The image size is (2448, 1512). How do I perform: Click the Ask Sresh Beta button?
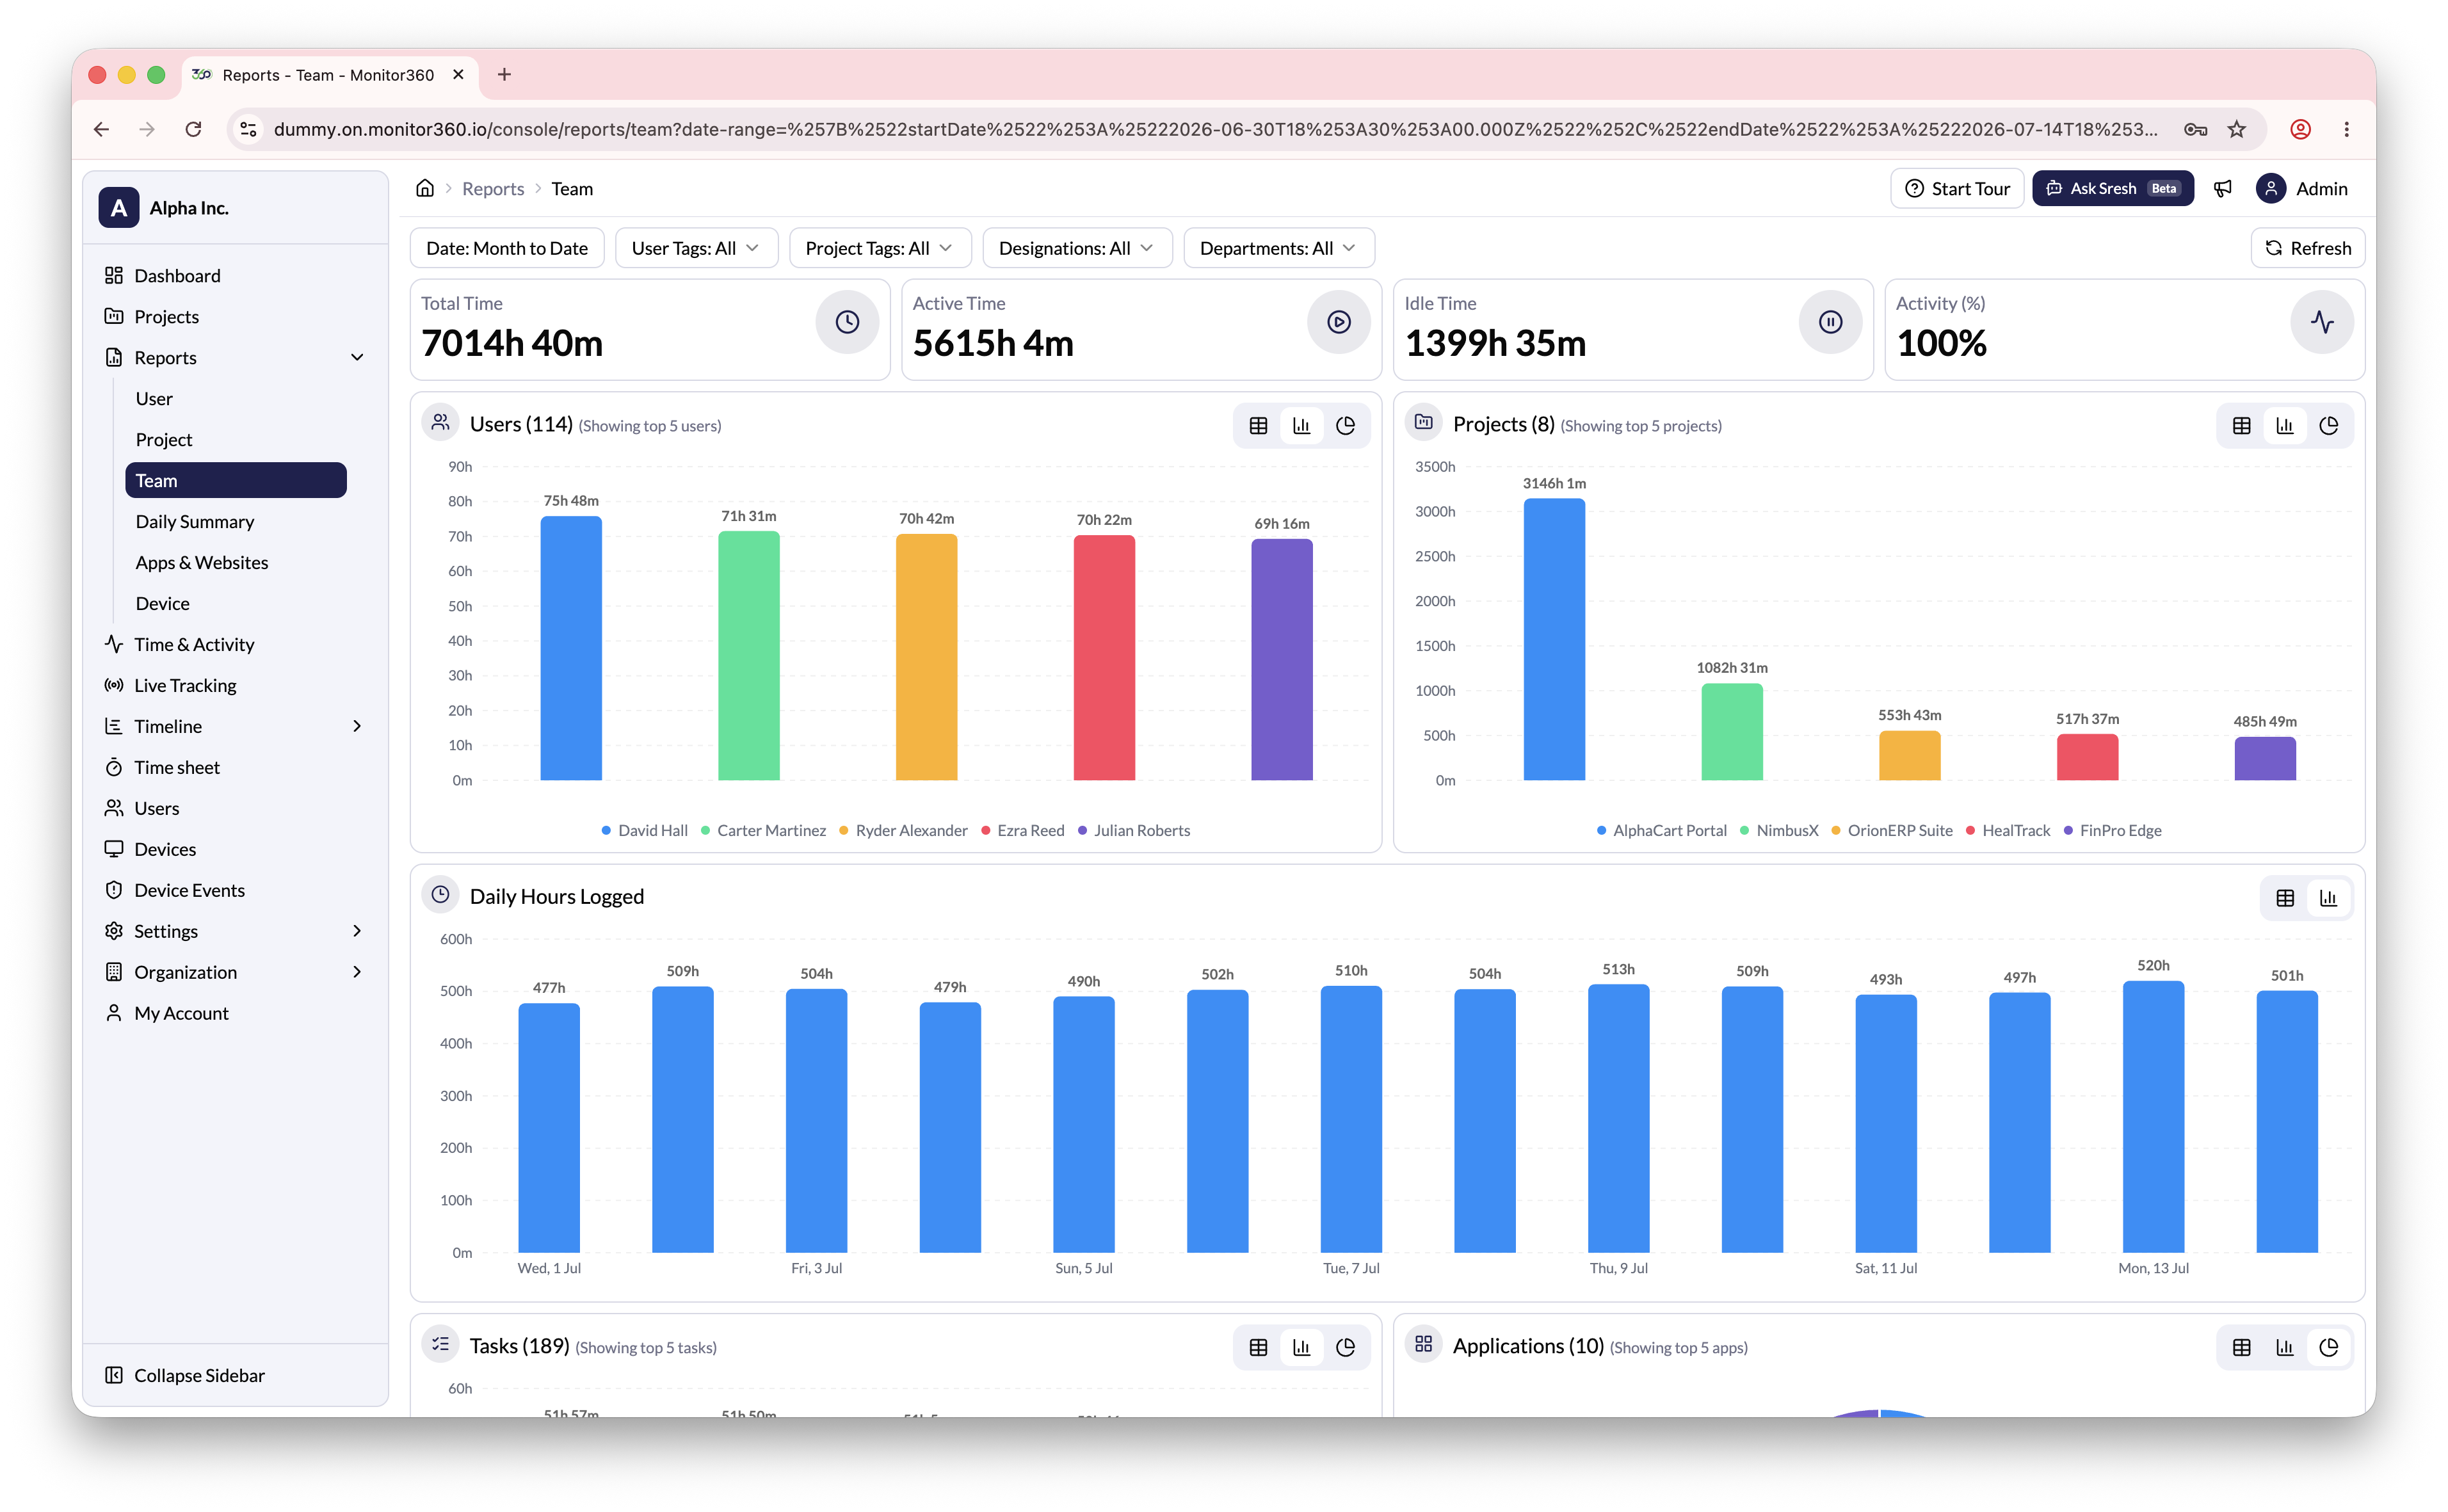2112,188
